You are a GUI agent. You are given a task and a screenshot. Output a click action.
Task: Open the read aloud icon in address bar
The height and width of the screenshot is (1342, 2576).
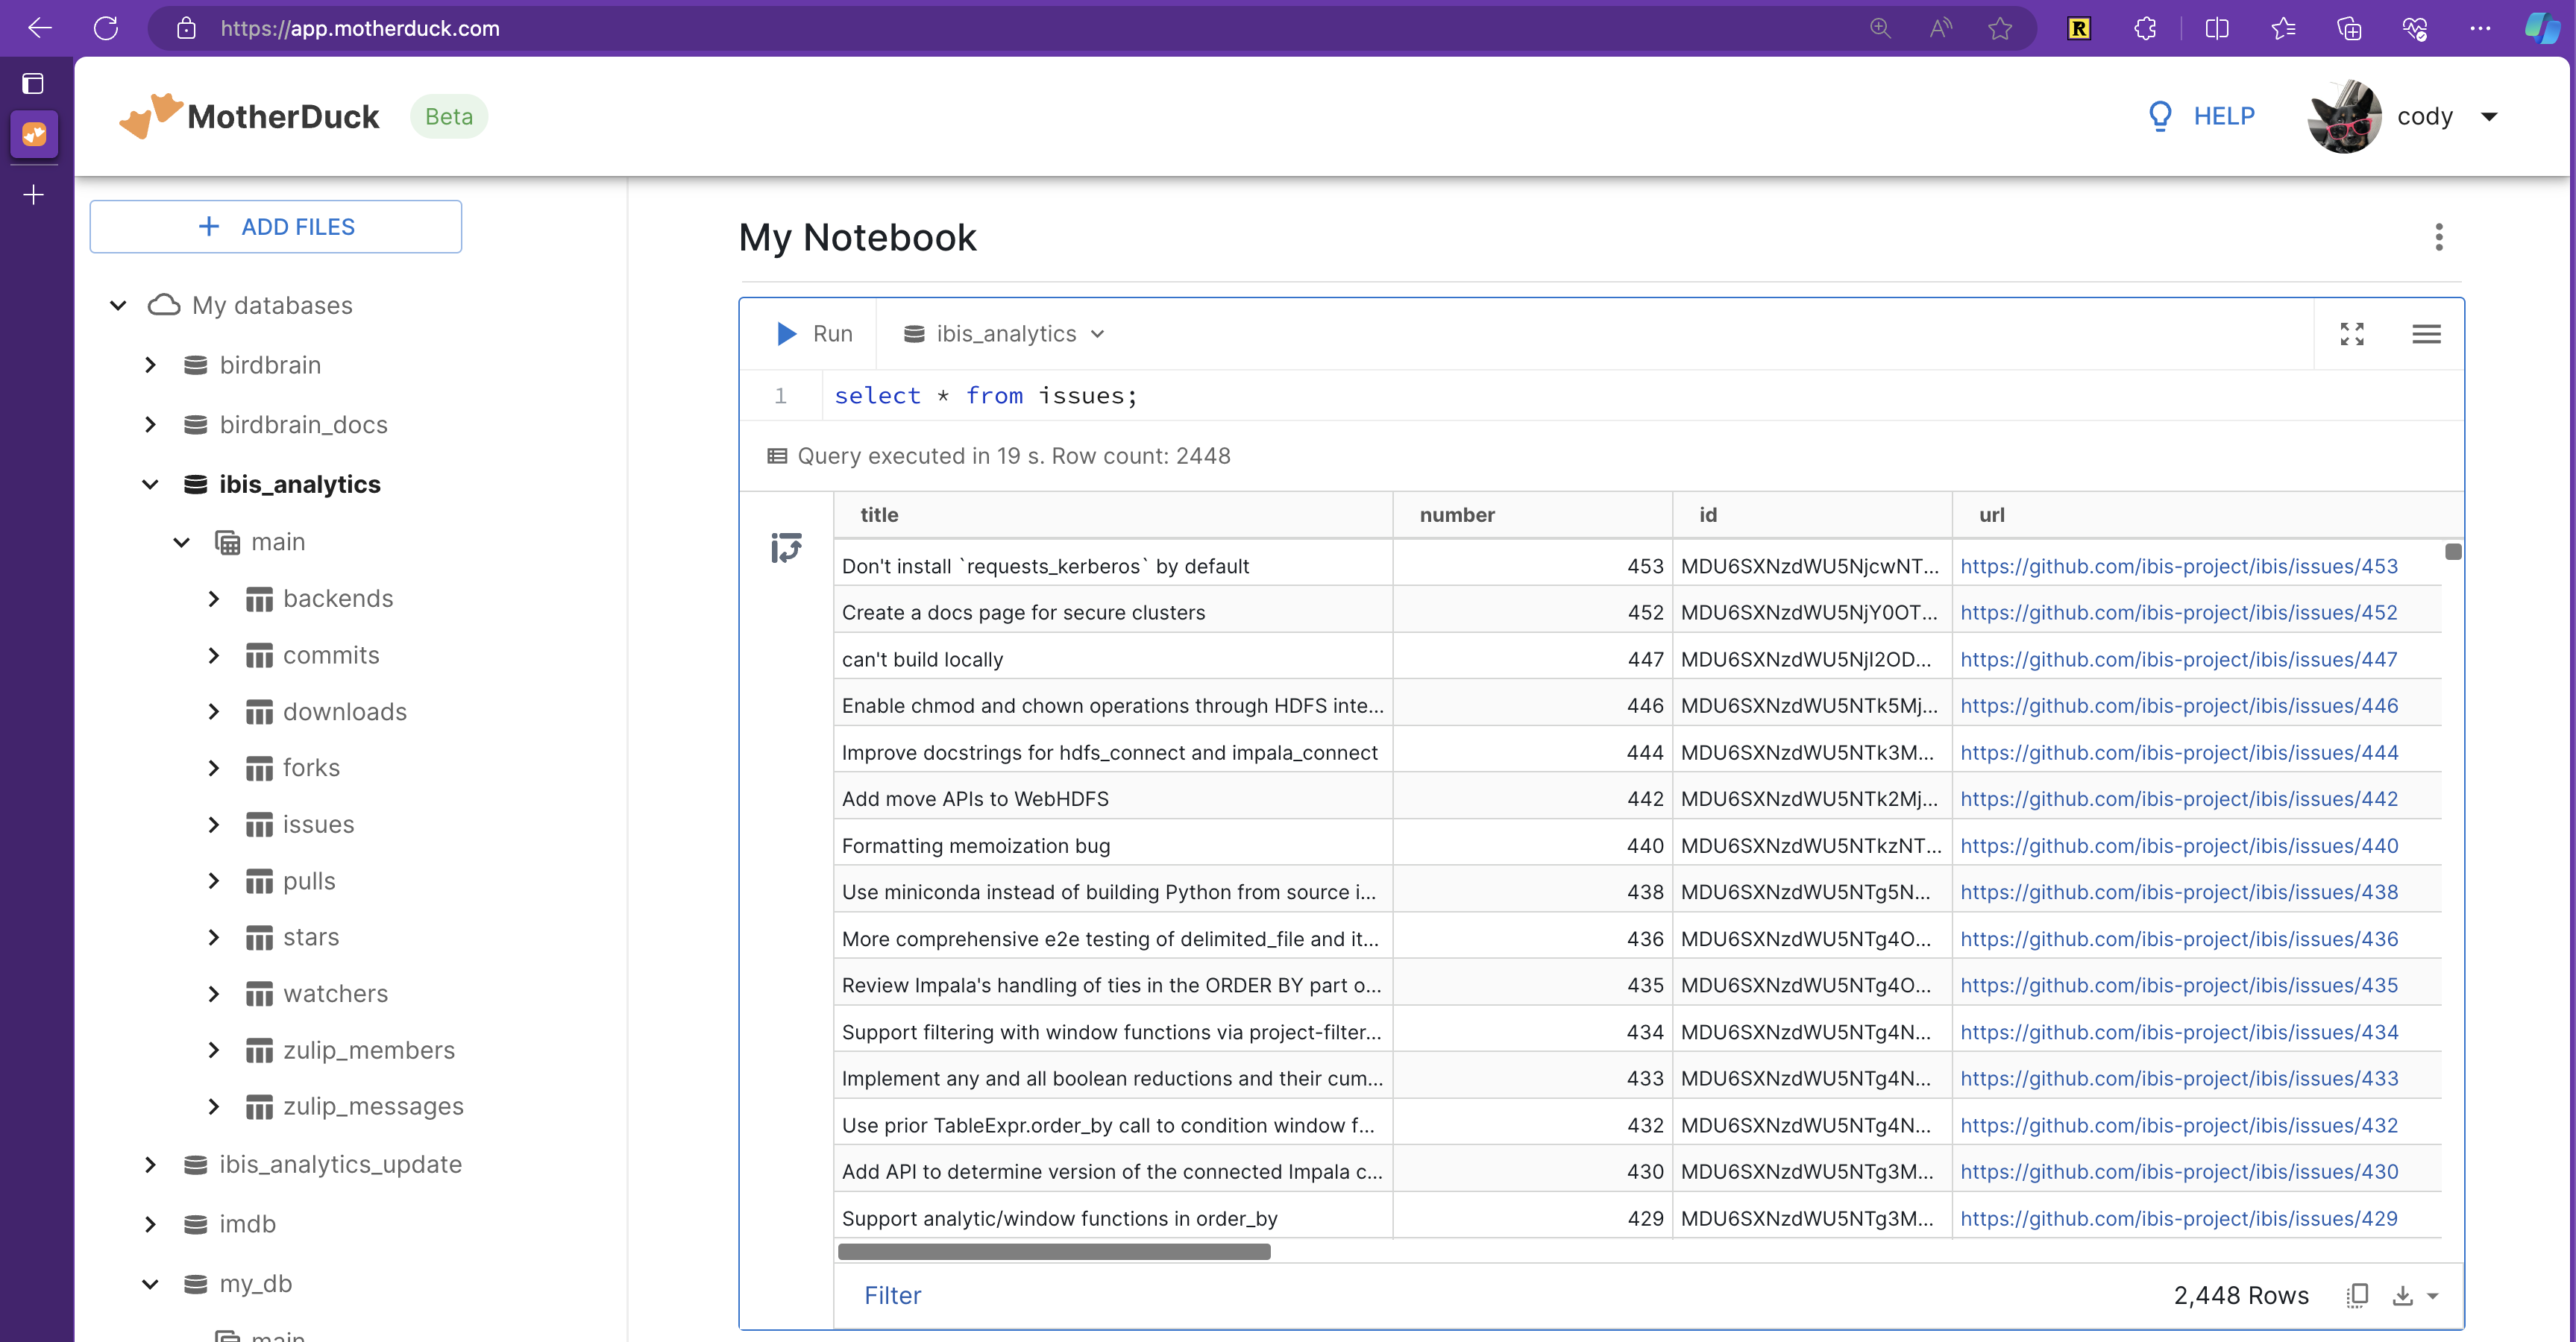pos(1940,28)
